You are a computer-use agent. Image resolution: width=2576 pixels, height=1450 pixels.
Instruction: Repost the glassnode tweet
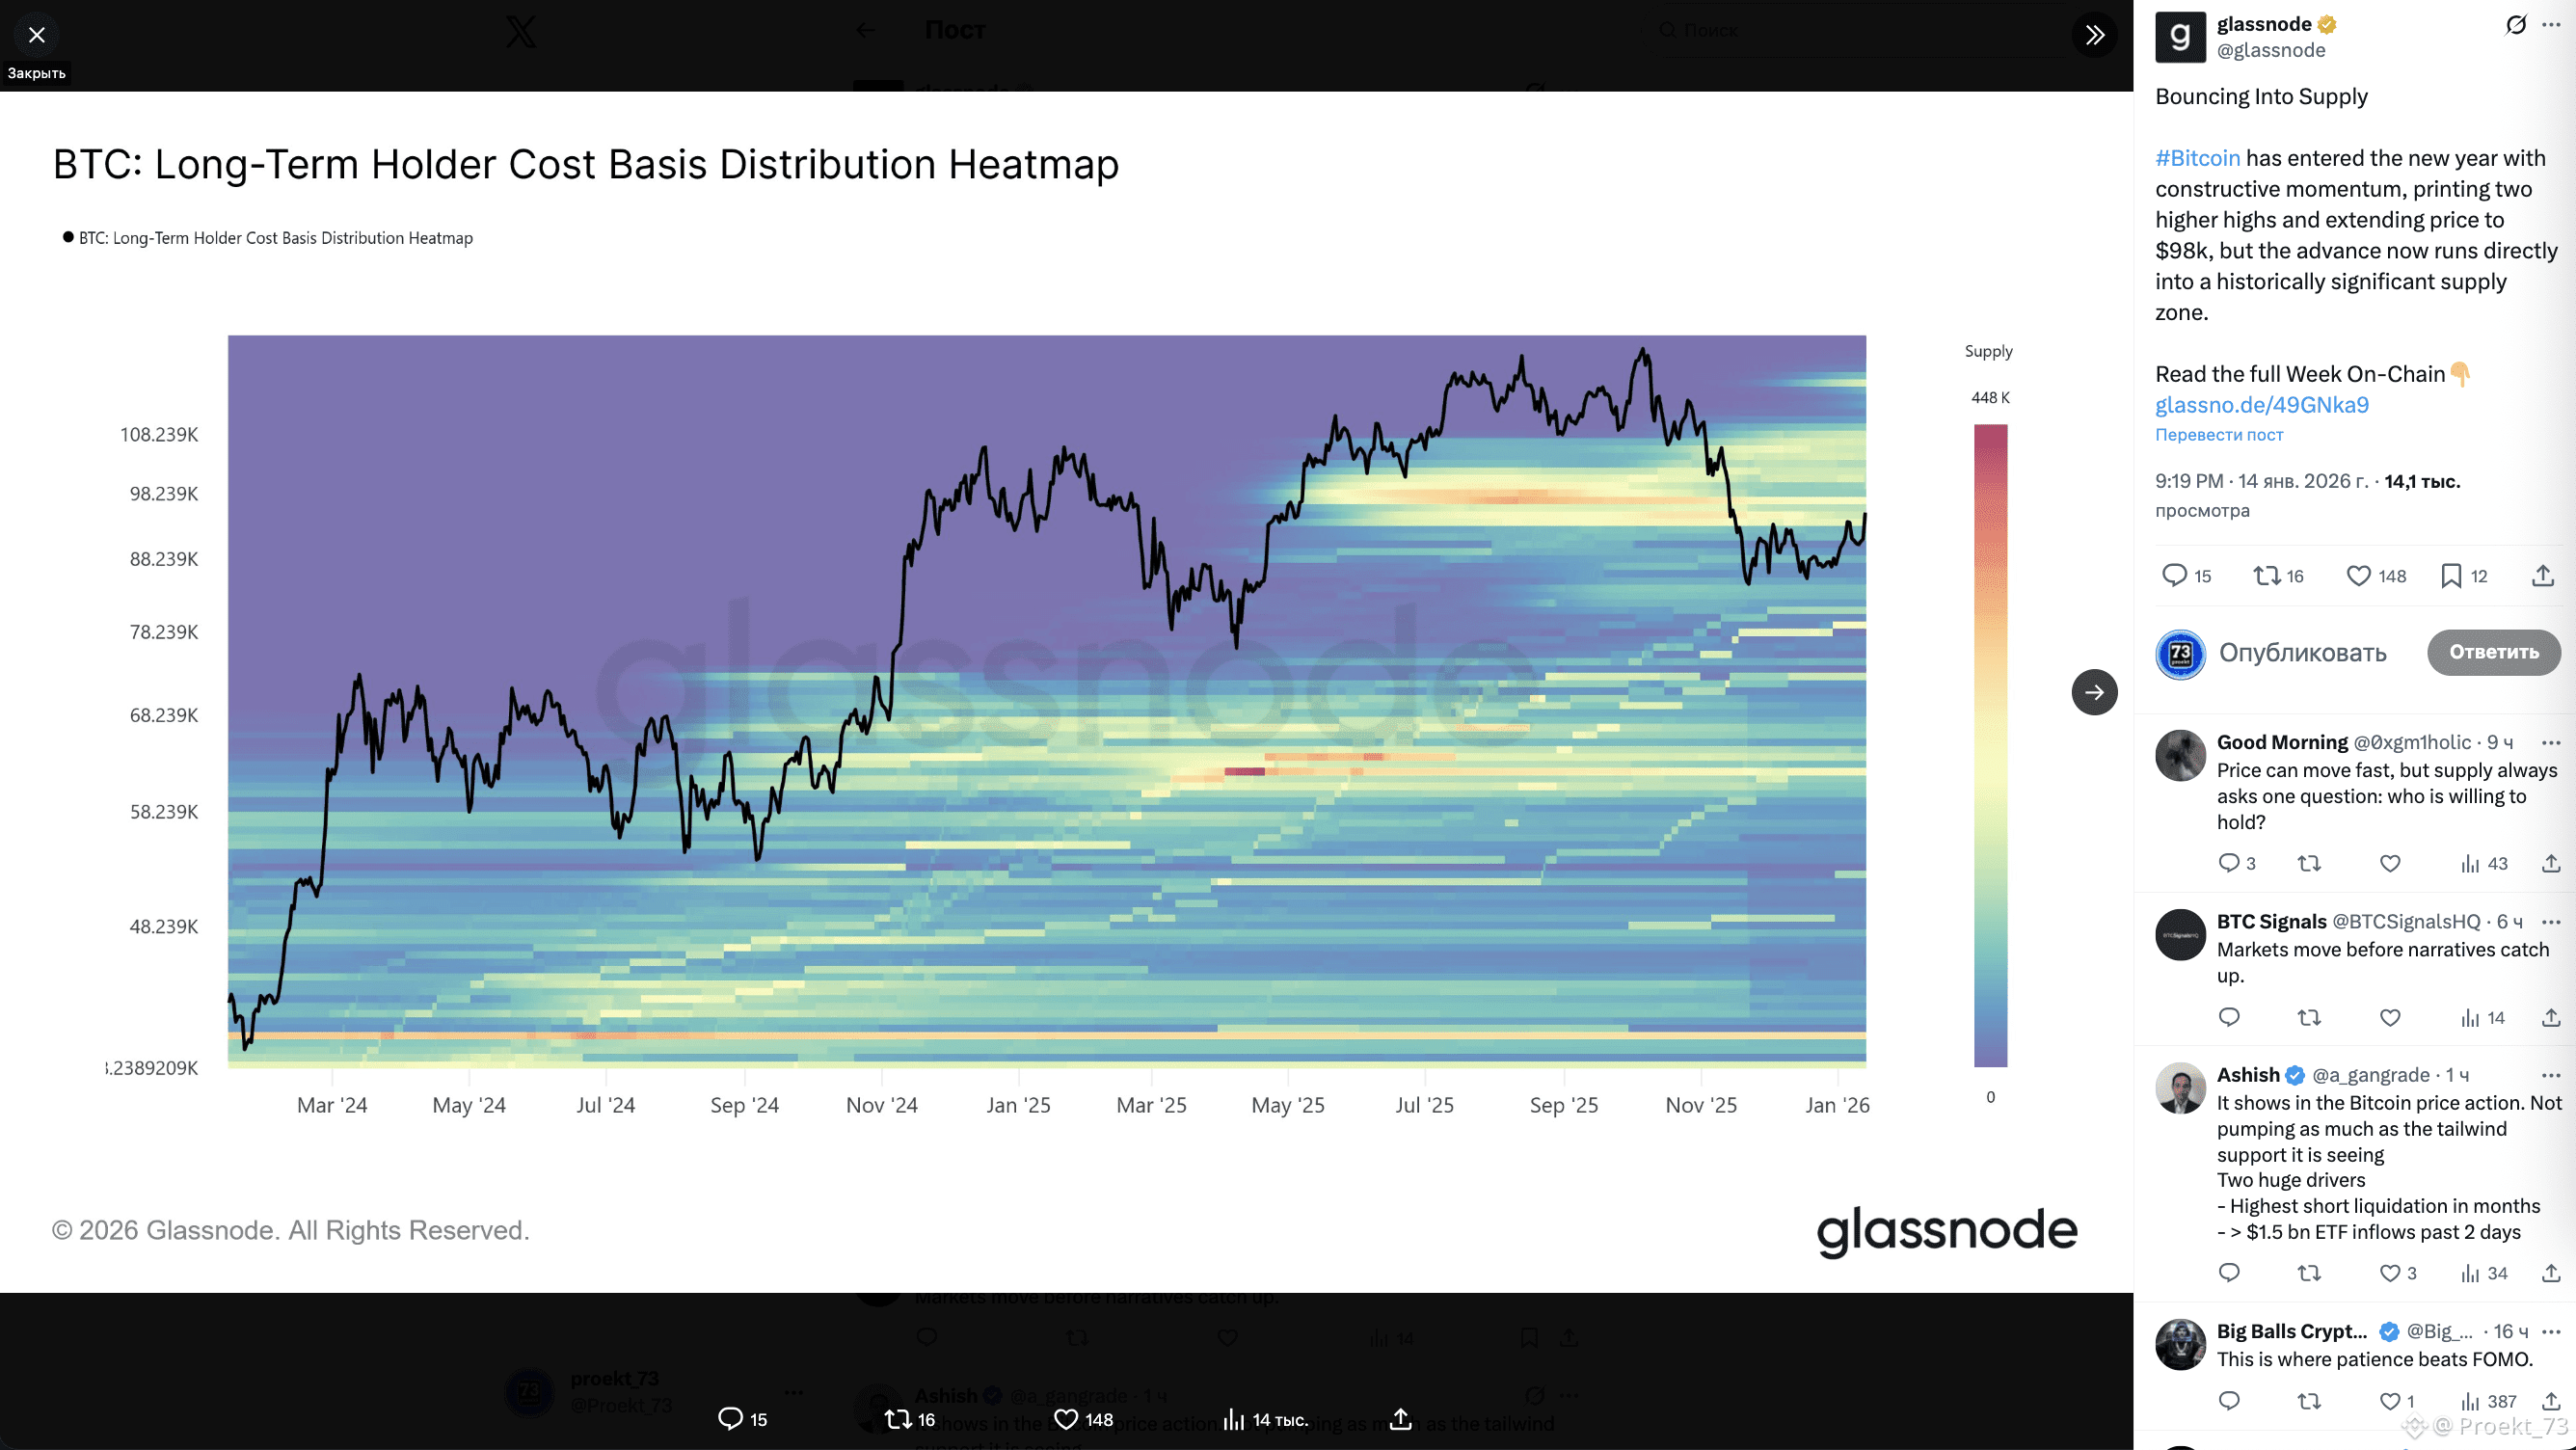tap(2266, 576)
